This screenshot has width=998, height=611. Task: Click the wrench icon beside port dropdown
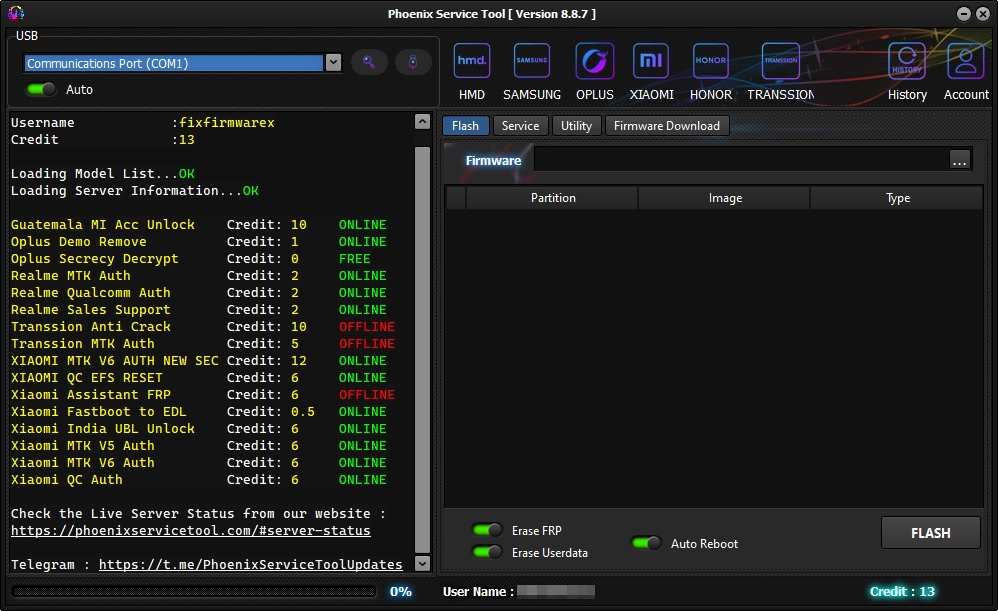[x=369, y=62]
